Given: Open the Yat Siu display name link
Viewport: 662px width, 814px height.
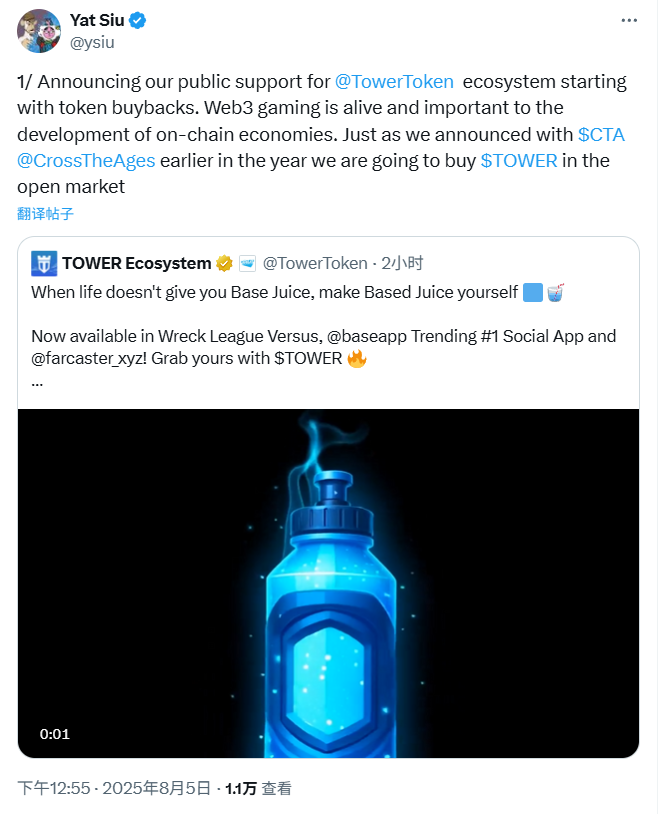Looking at the screenshot, I should [98, 20].
